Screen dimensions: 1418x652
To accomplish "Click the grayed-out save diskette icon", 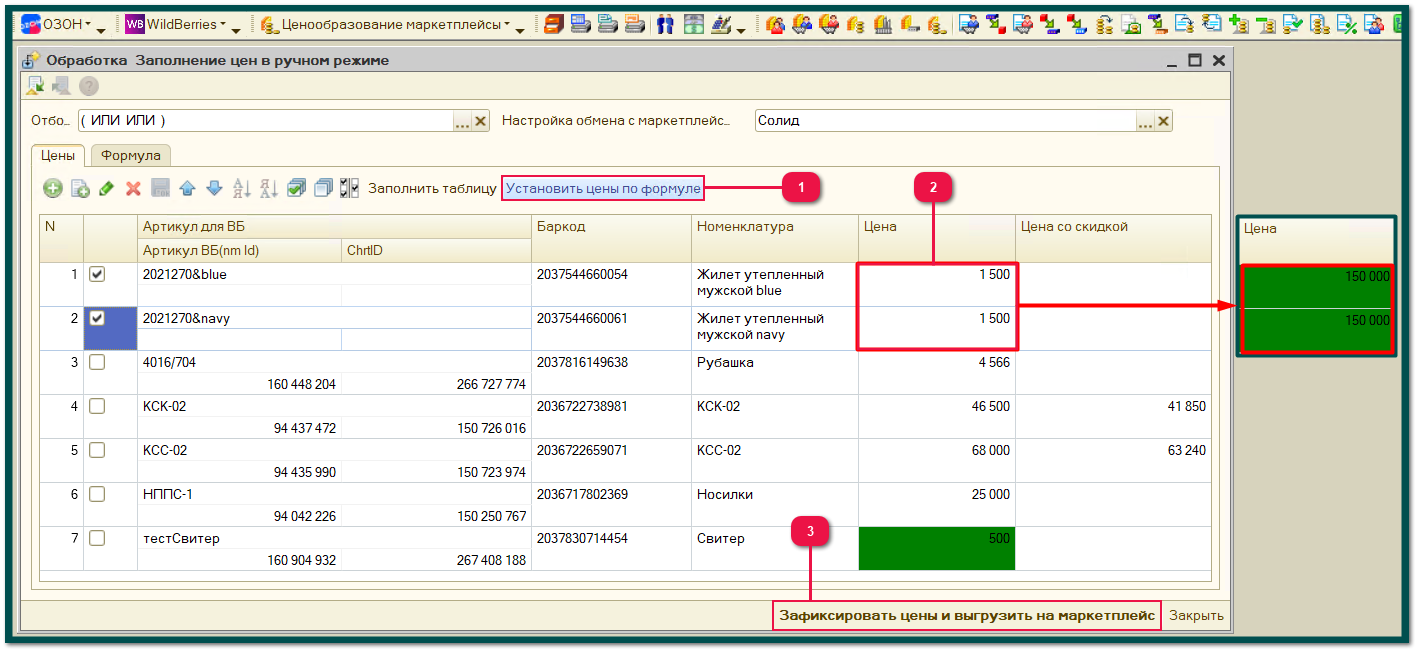I will [x=160, y=188].
